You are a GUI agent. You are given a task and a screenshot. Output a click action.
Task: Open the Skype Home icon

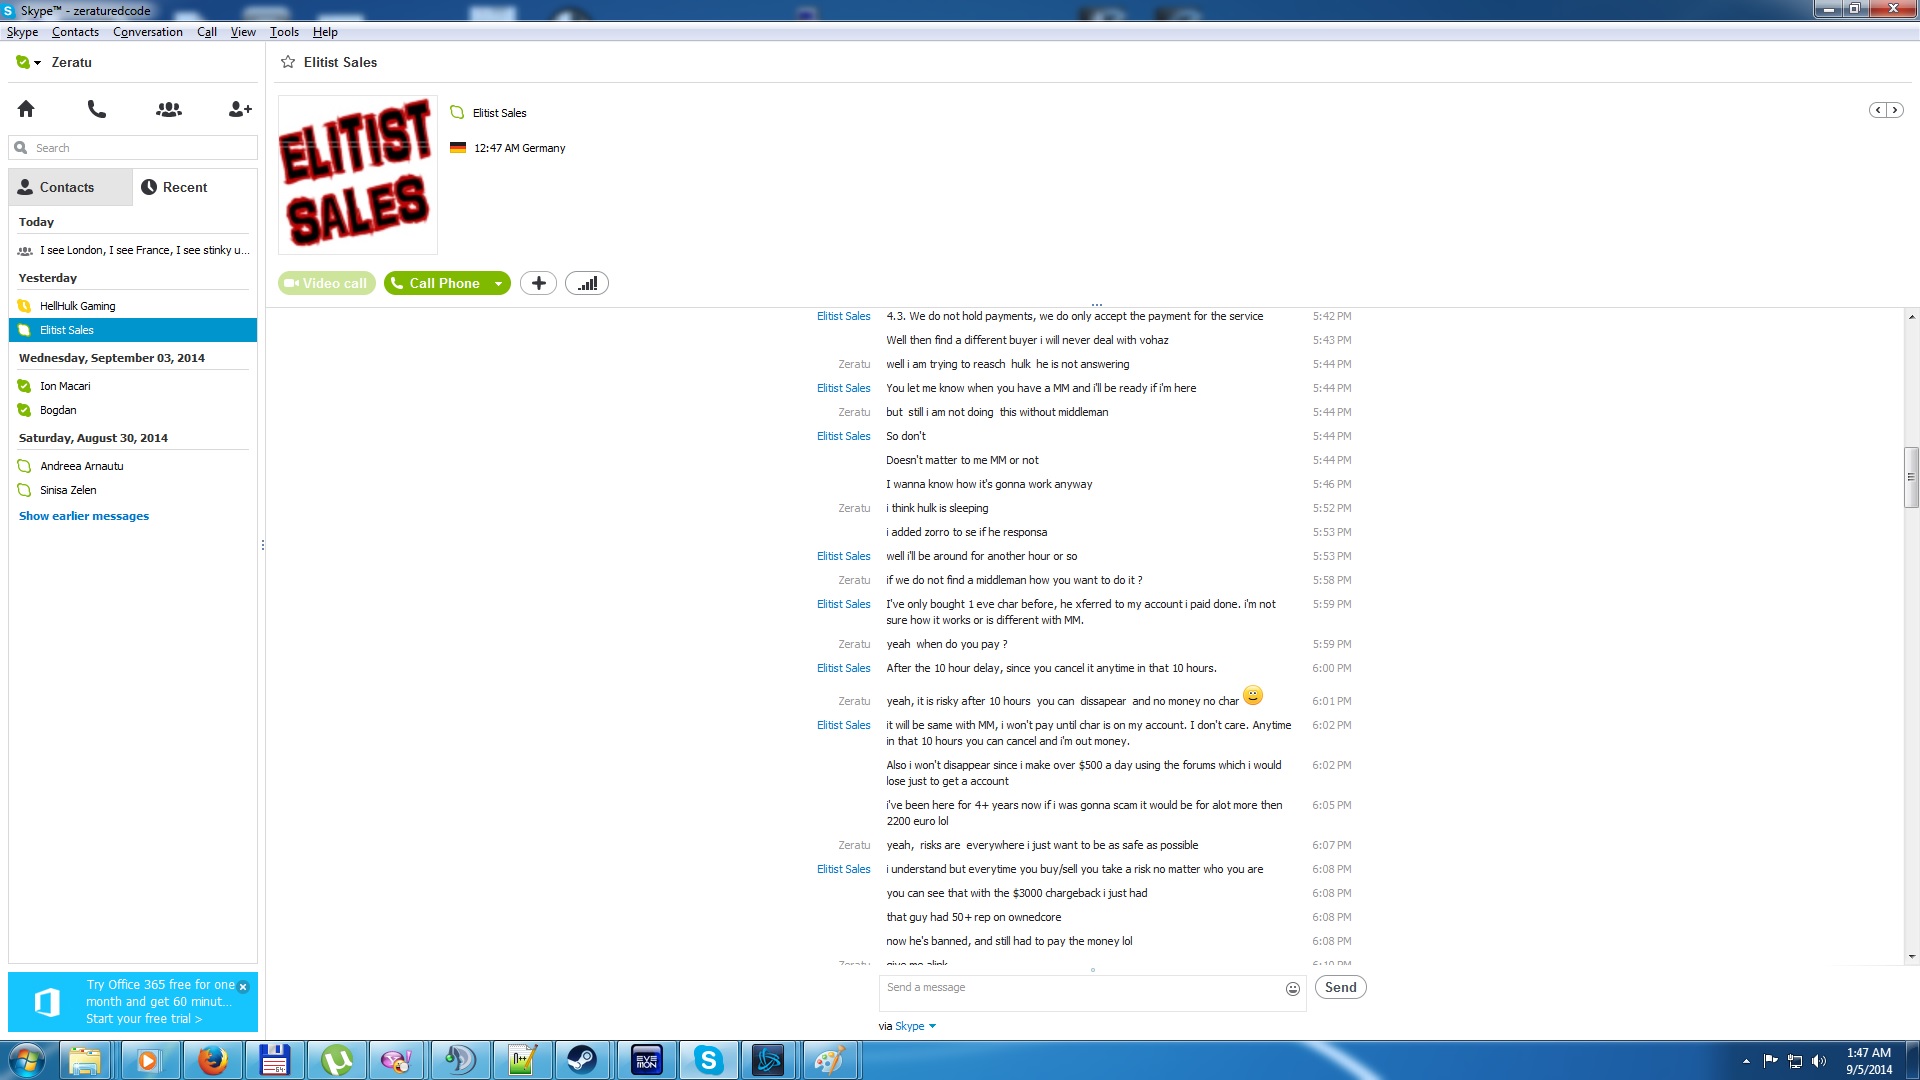pos(26,109)
